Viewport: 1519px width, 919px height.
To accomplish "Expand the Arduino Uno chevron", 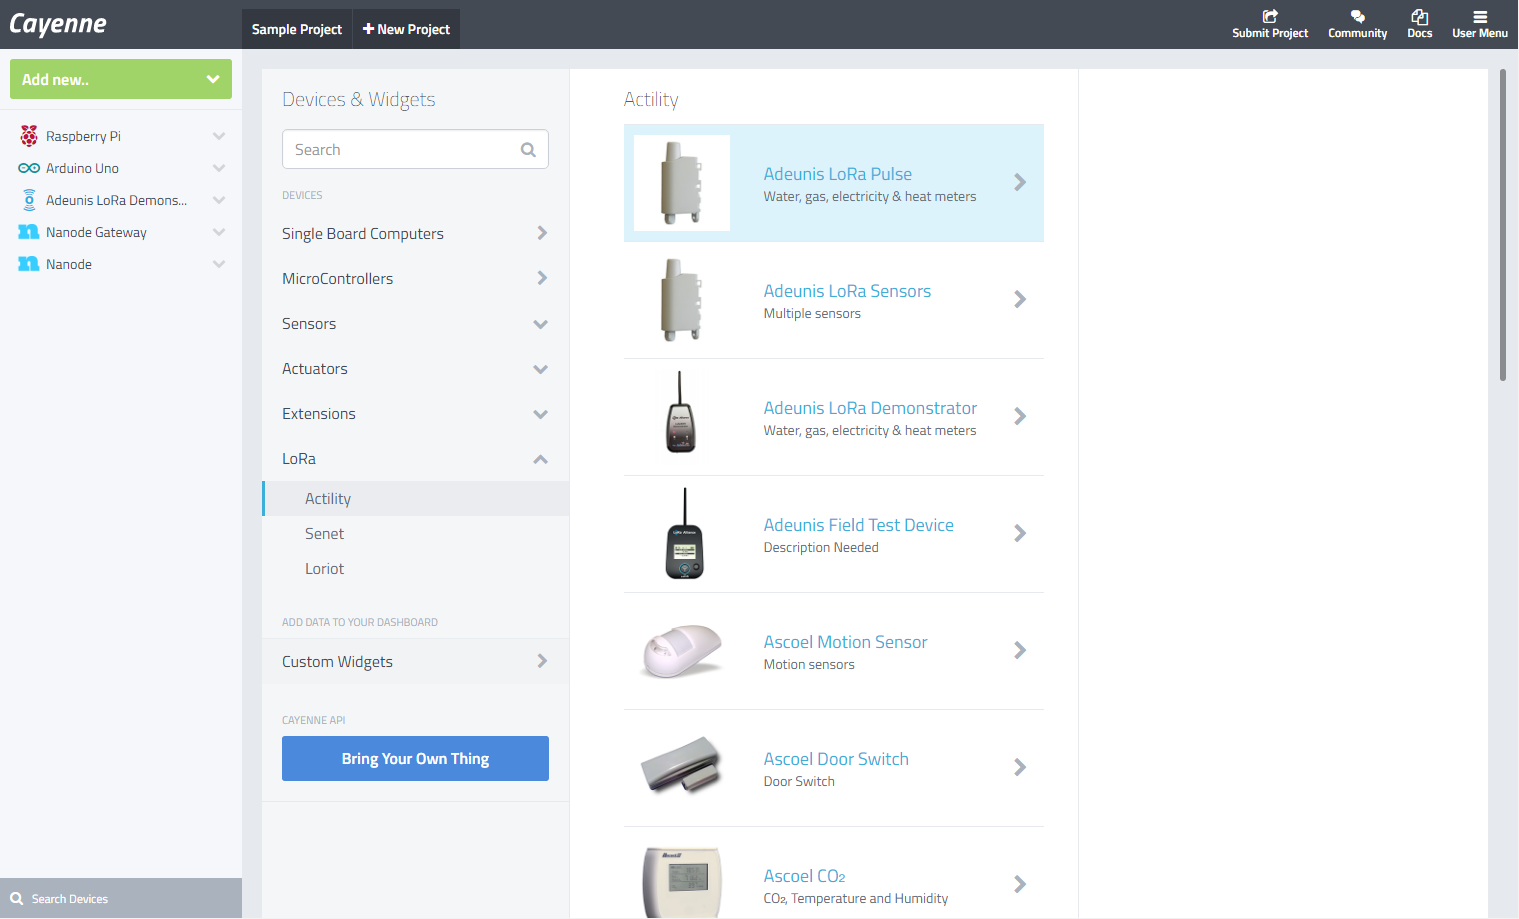I will (219, 168).
